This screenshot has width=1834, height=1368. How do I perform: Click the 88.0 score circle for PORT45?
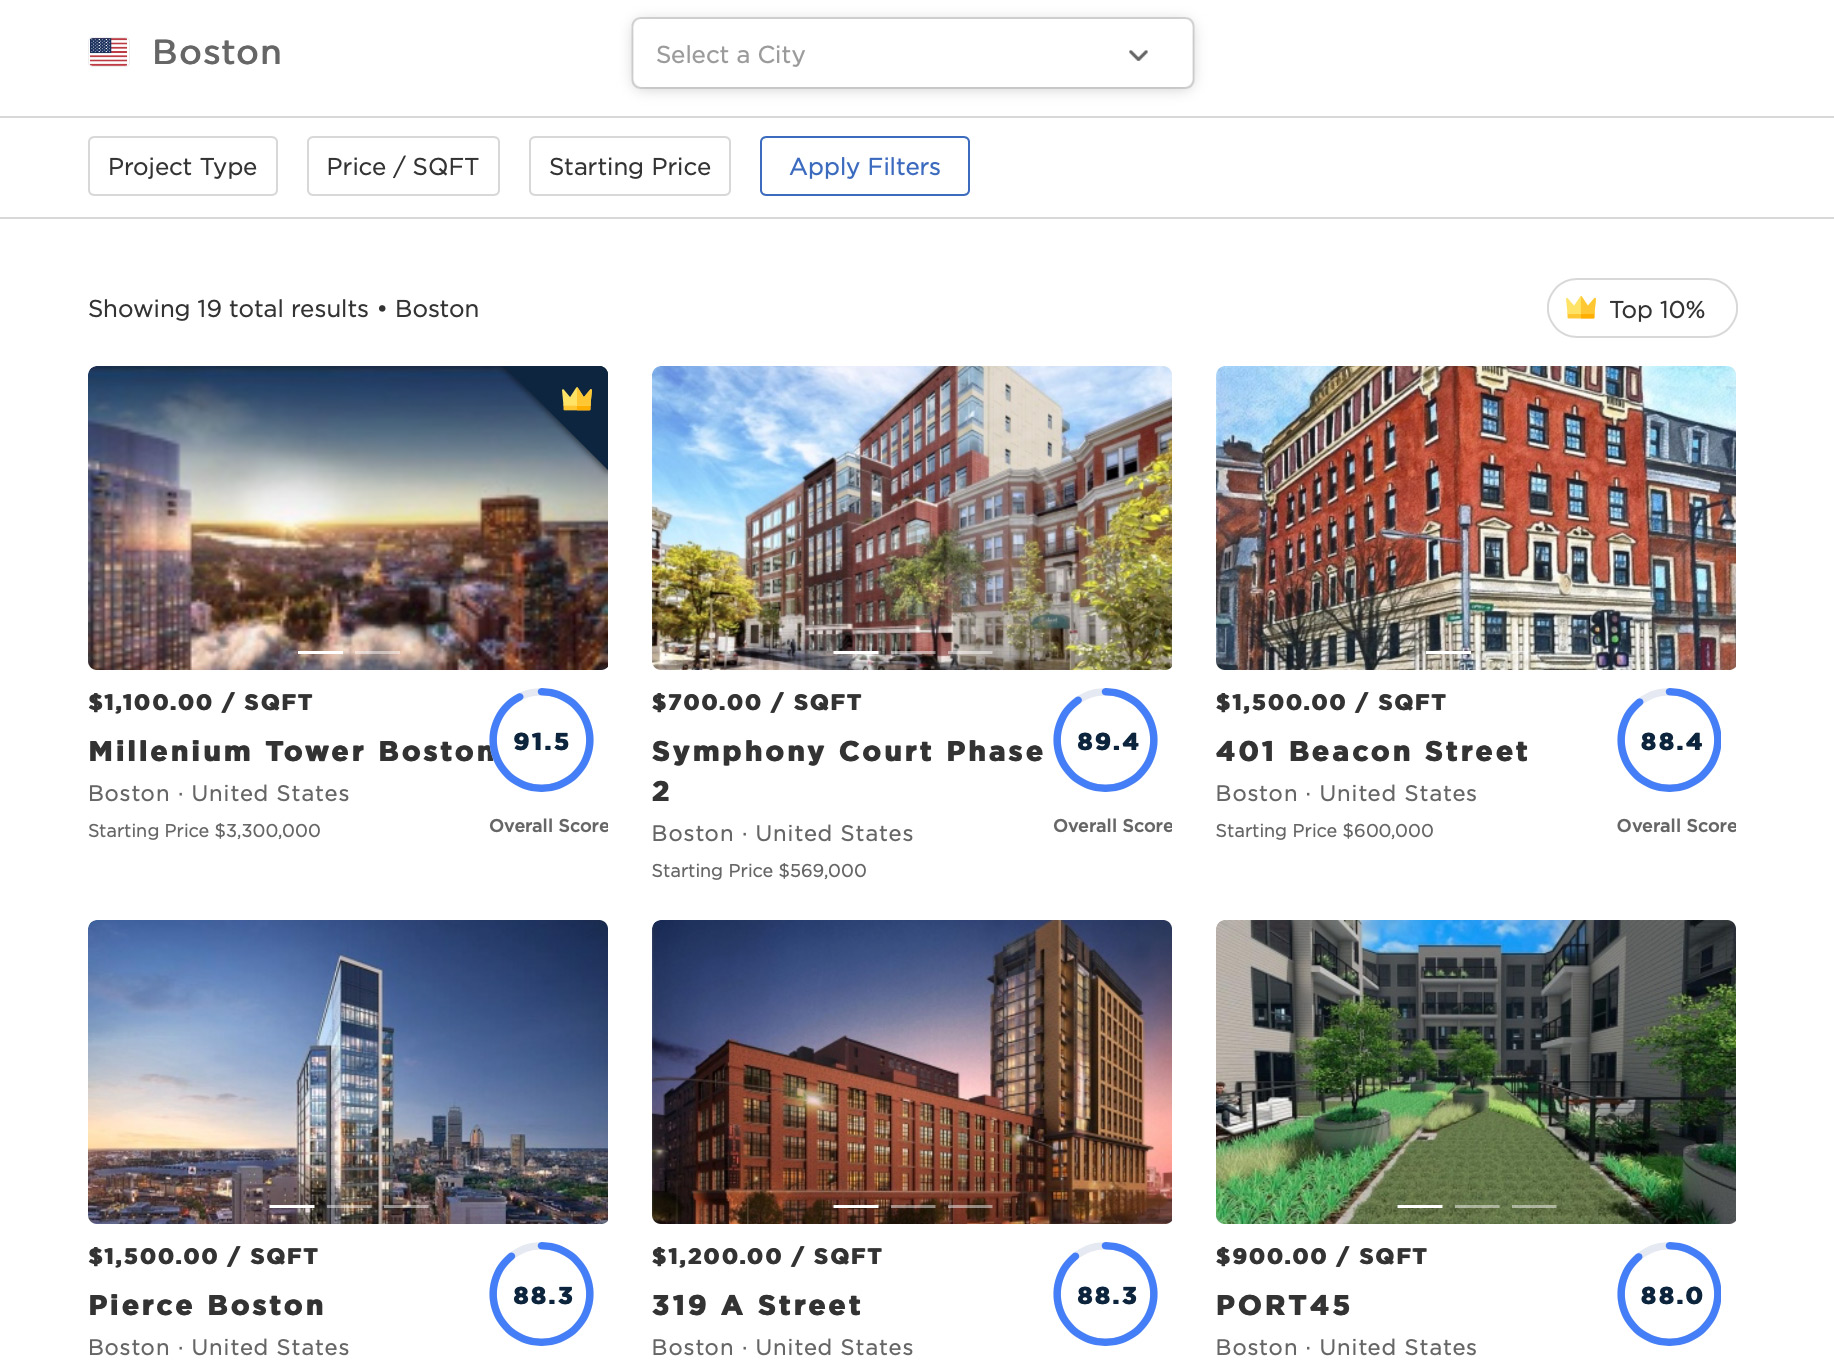point(1670,1295)
